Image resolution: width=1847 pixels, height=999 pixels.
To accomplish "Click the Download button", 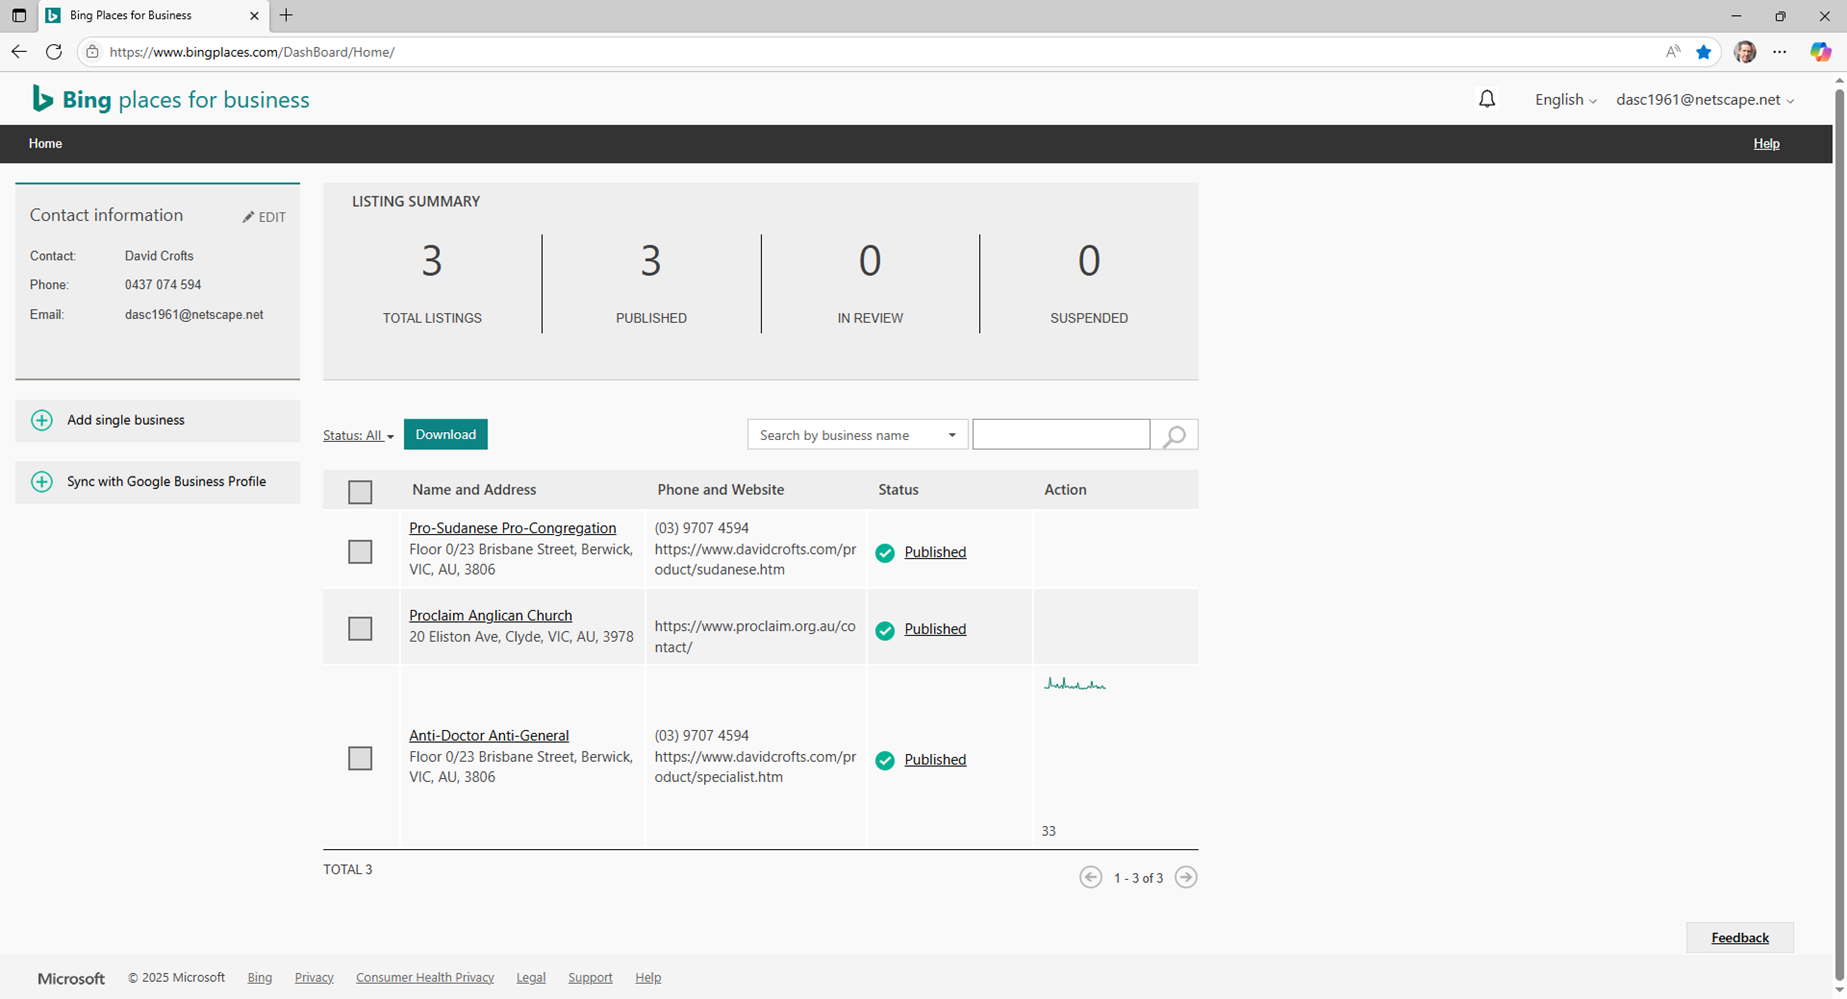I will (x=446, y=434).
